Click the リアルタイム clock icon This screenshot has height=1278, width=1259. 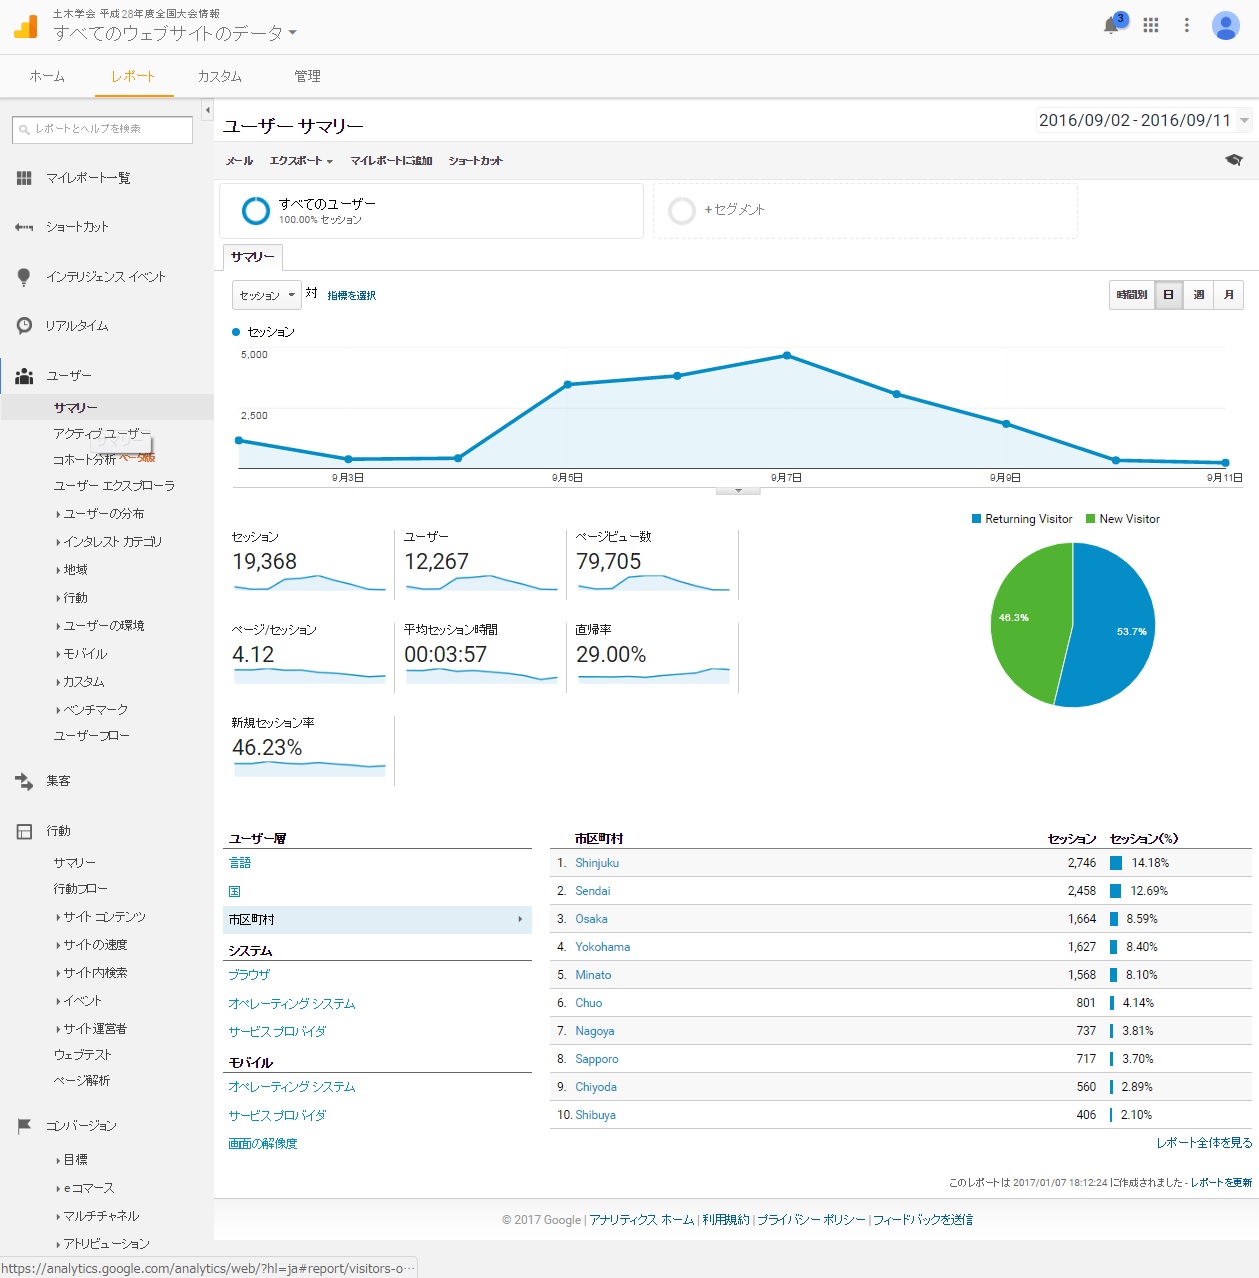pyautogui.click(x=24, y=326)
